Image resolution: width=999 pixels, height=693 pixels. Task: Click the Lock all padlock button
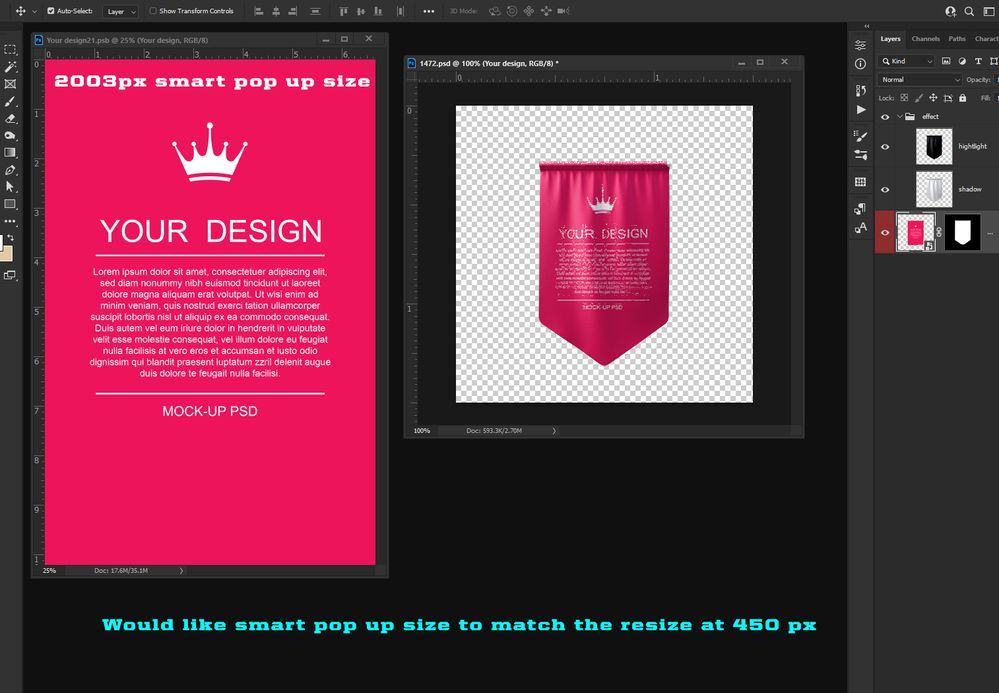(x=962, y=98)
